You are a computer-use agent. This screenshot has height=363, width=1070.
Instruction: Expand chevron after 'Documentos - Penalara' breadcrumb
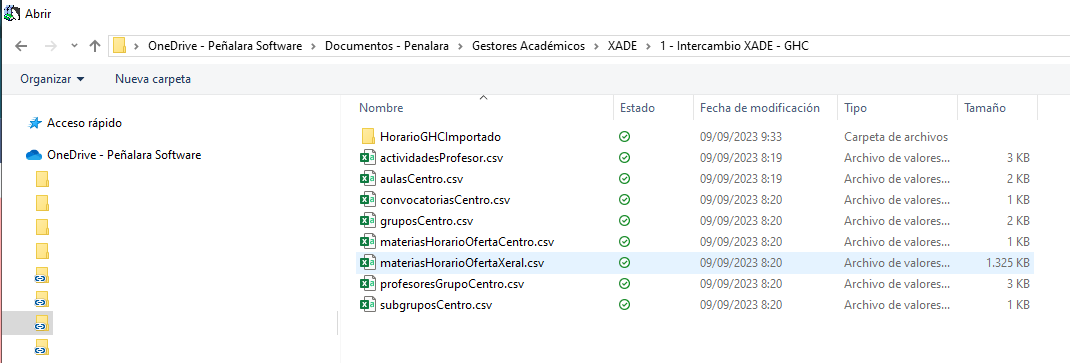point(460,46)
